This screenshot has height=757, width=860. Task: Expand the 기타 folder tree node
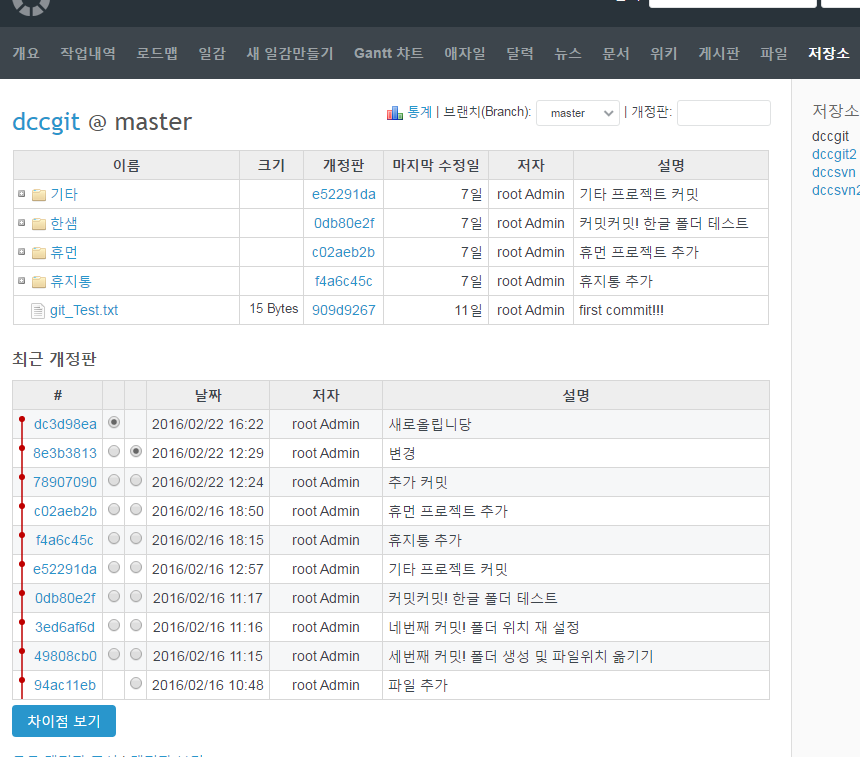click(x=21, y=194)
